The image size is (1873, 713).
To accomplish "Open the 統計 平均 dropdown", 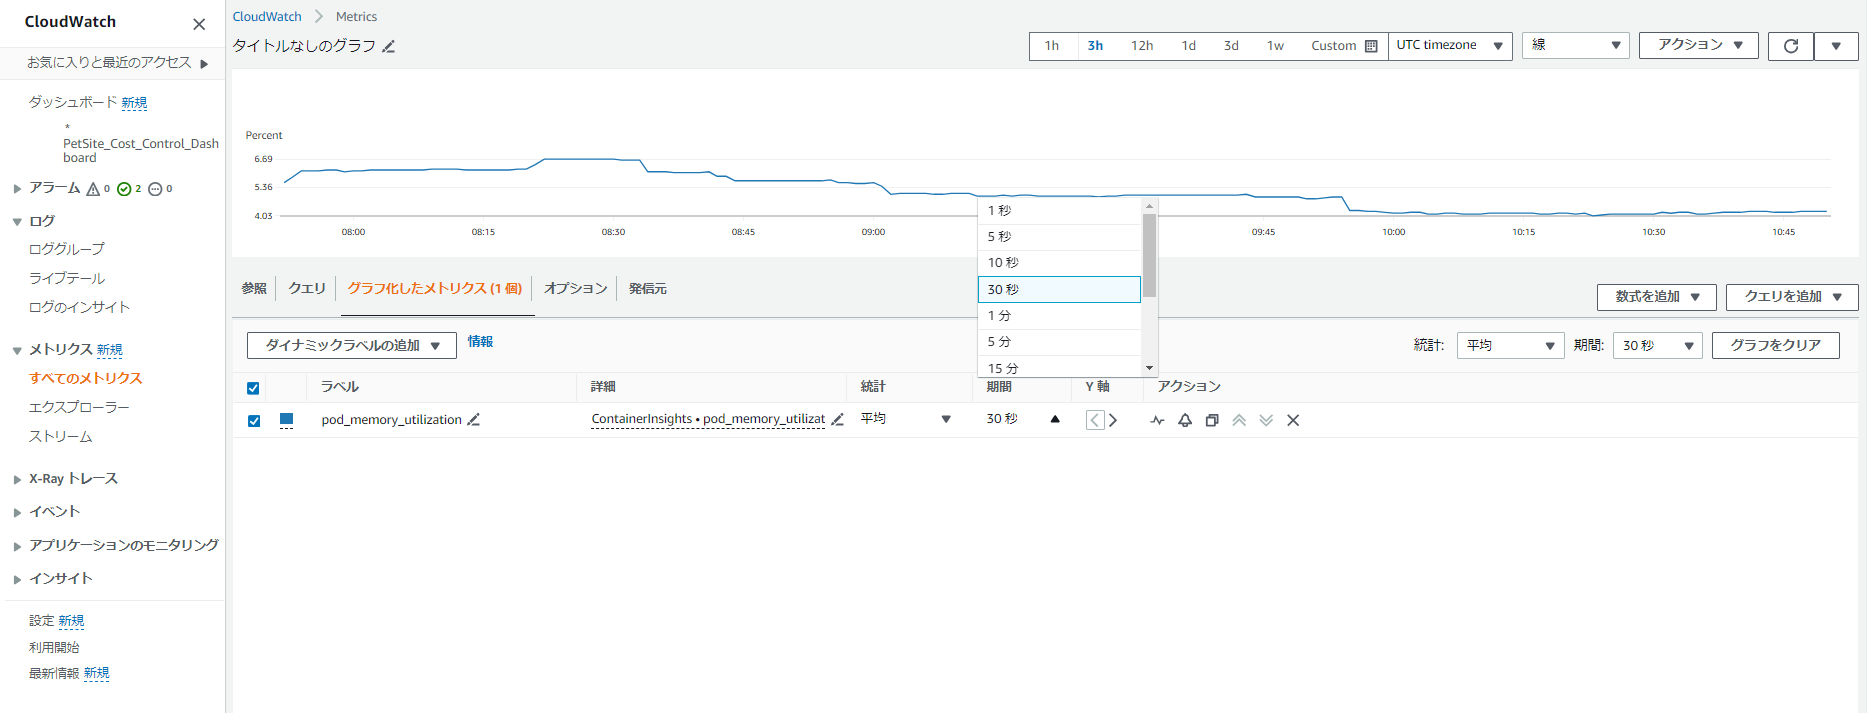I will (x=1510, y=346).
